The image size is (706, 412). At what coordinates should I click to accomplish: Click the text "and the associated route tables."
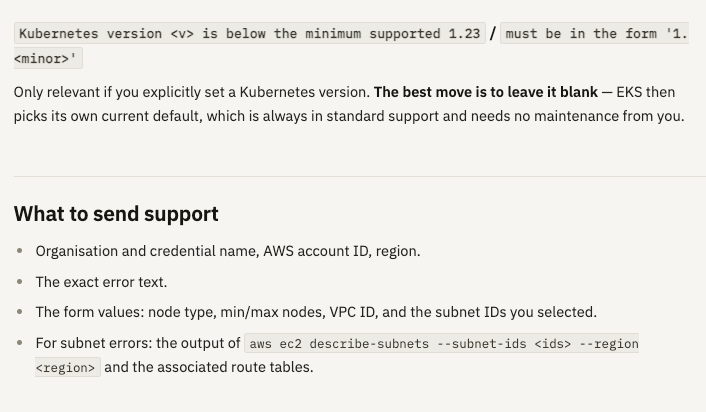[209, 367]
